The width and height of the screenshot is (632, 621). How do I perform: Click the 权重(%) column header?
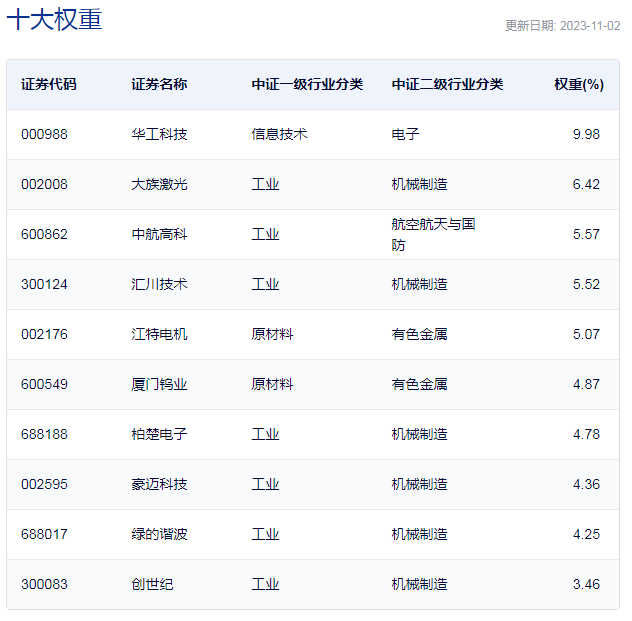click(578, 84)
